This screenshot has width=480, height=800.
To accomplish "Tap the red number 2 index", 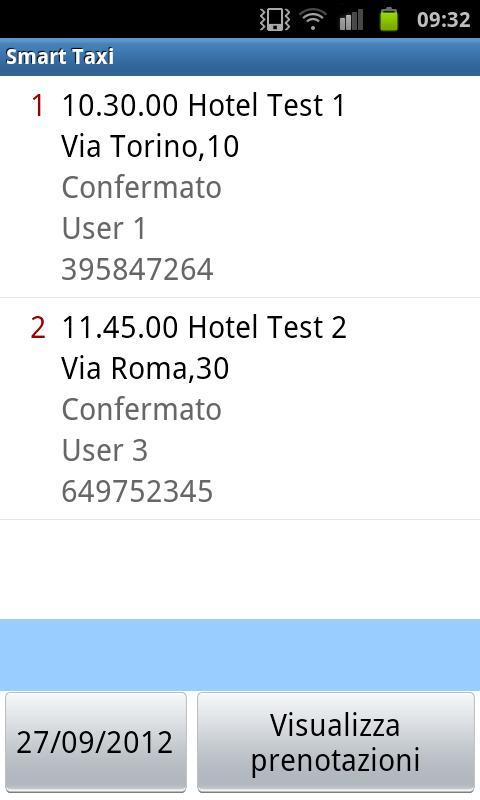I will pos(38,328).
